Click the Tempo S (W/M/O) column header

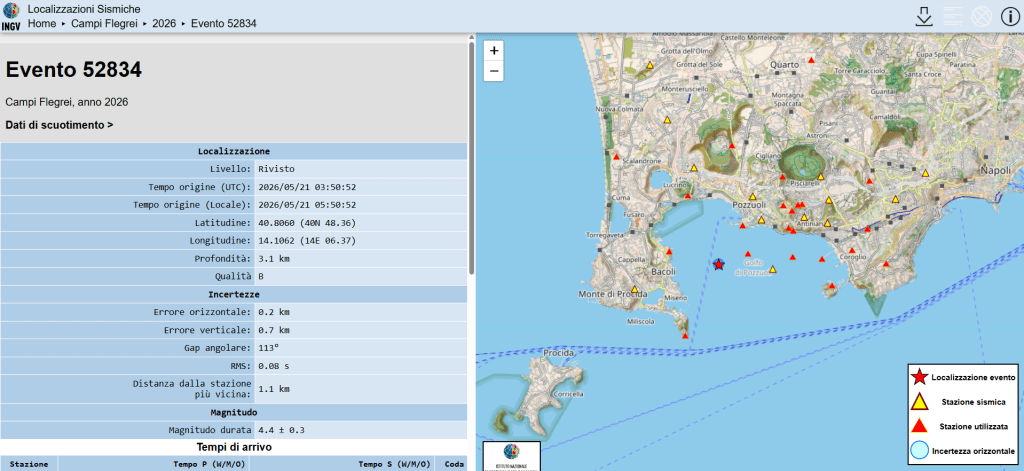(x=342, y=464)
